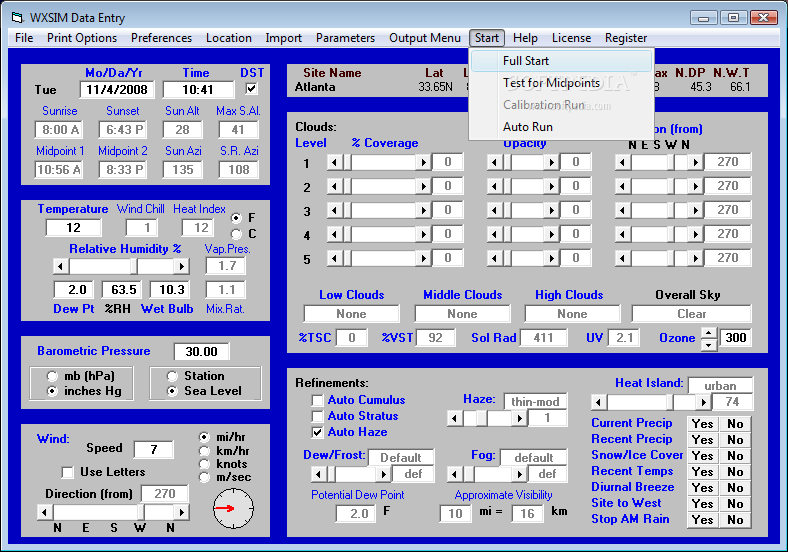Open the Parameters menu

coord(345,38)
